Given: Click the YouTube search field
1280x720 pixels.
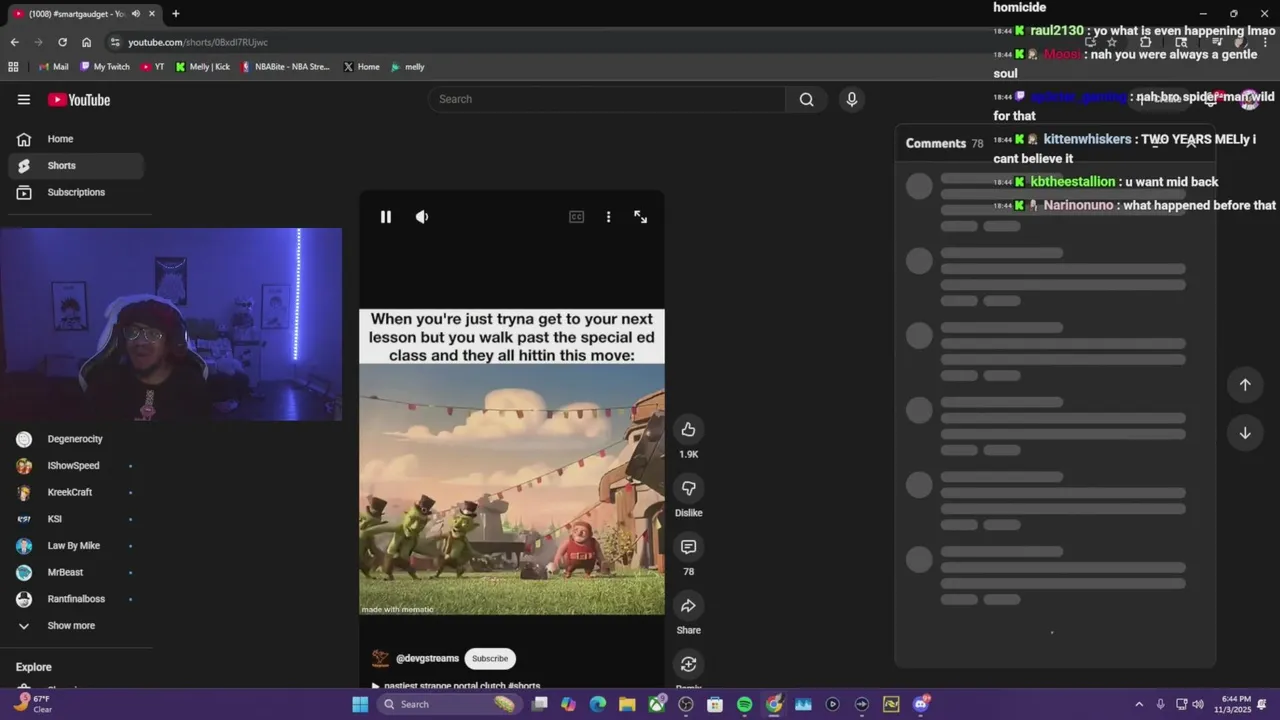Looking at the screenshot, I should pyautogui.click(x=608, y=99).
